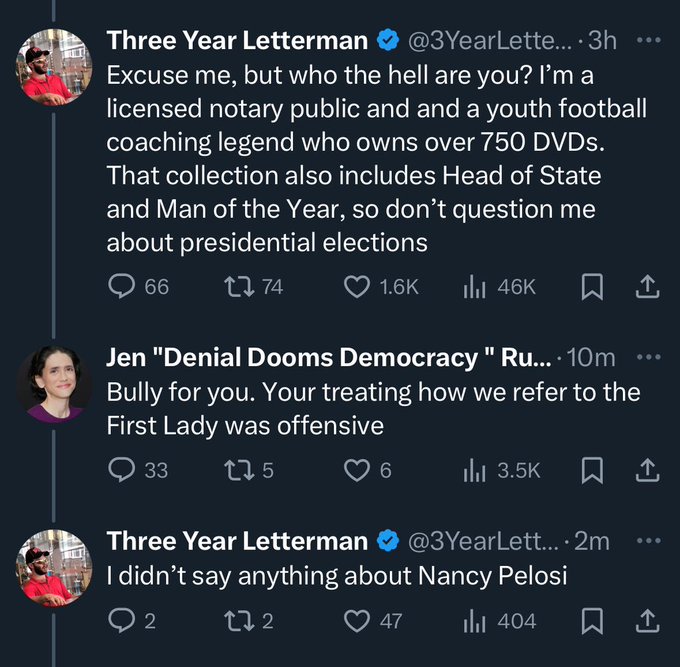Open more options on Jen's tweet
Image resolution: width=680 pixels, height=667 pixels.
click(x=648, y=357)
